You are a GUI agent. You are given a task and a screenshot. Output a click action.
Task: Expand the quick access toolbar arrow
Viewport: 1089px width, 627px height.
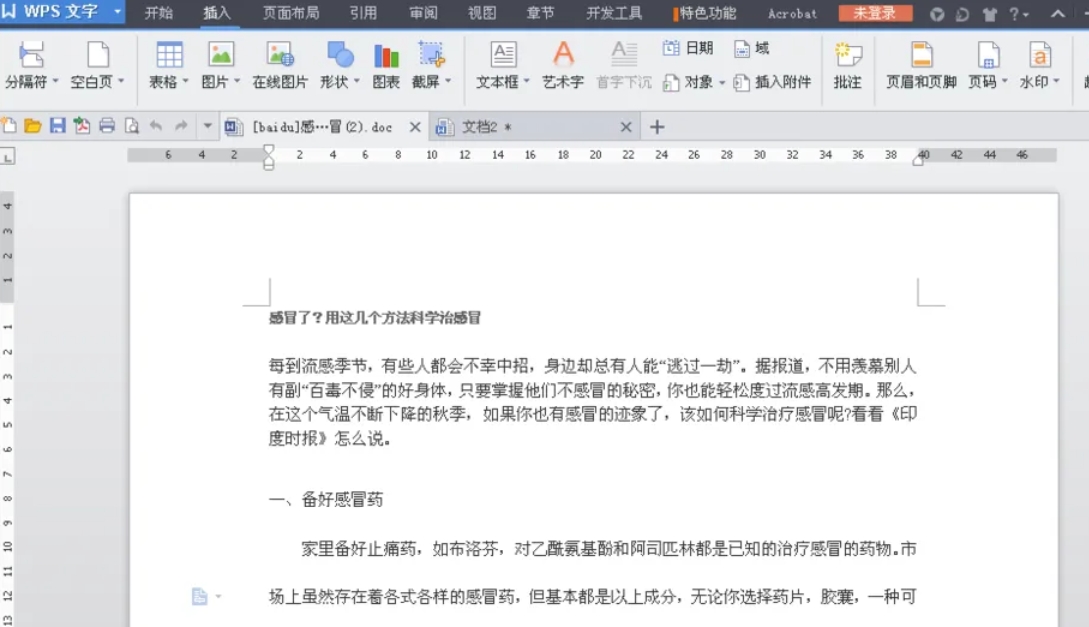207,126
